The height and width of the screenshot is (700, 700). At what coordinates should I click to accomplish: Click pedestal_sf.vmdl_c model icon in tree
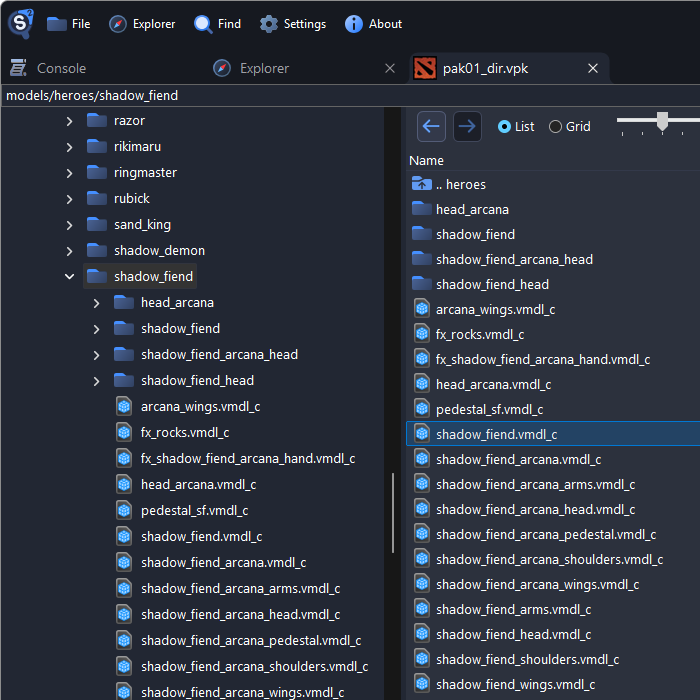tap(124, 510)
